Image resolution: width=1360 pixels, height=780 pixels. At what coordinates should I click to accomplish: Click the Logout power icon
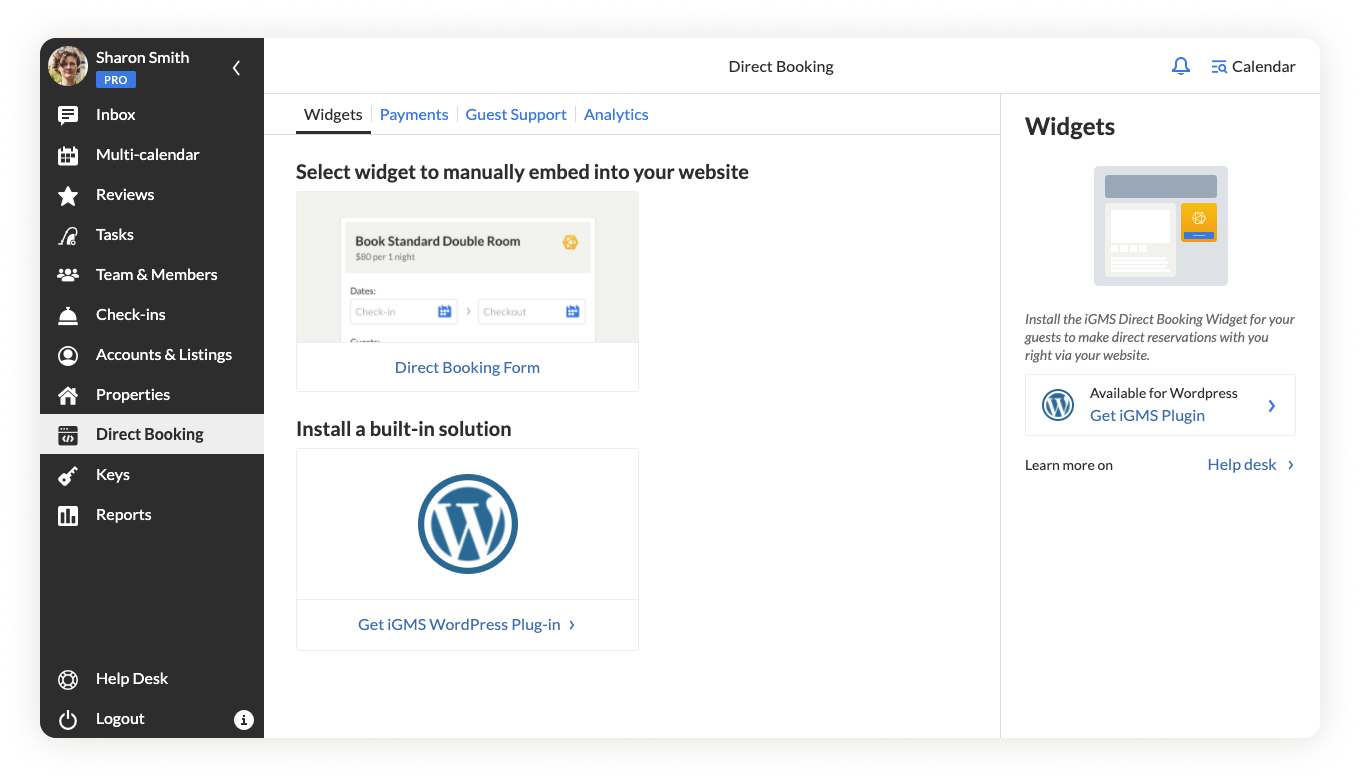click(x=68, y=719)
